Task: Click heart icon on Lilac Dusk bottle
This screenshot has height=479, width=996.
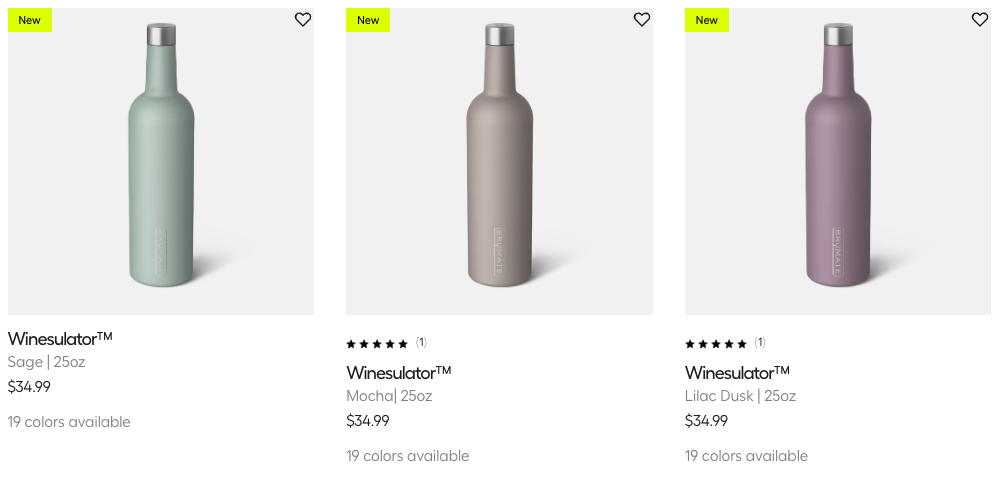Action: (980, 19)
